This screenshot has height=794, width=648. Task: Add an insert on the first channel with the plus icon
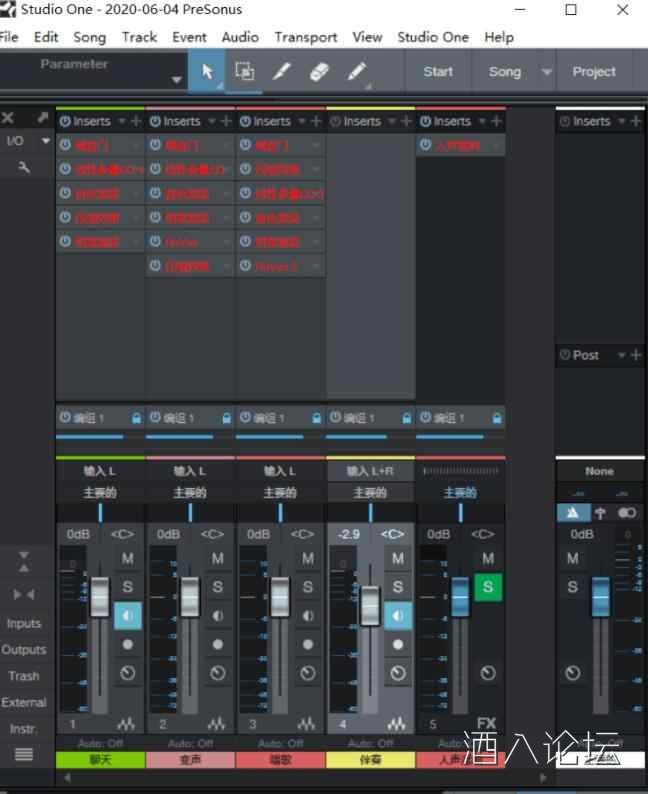coord(136,121)
